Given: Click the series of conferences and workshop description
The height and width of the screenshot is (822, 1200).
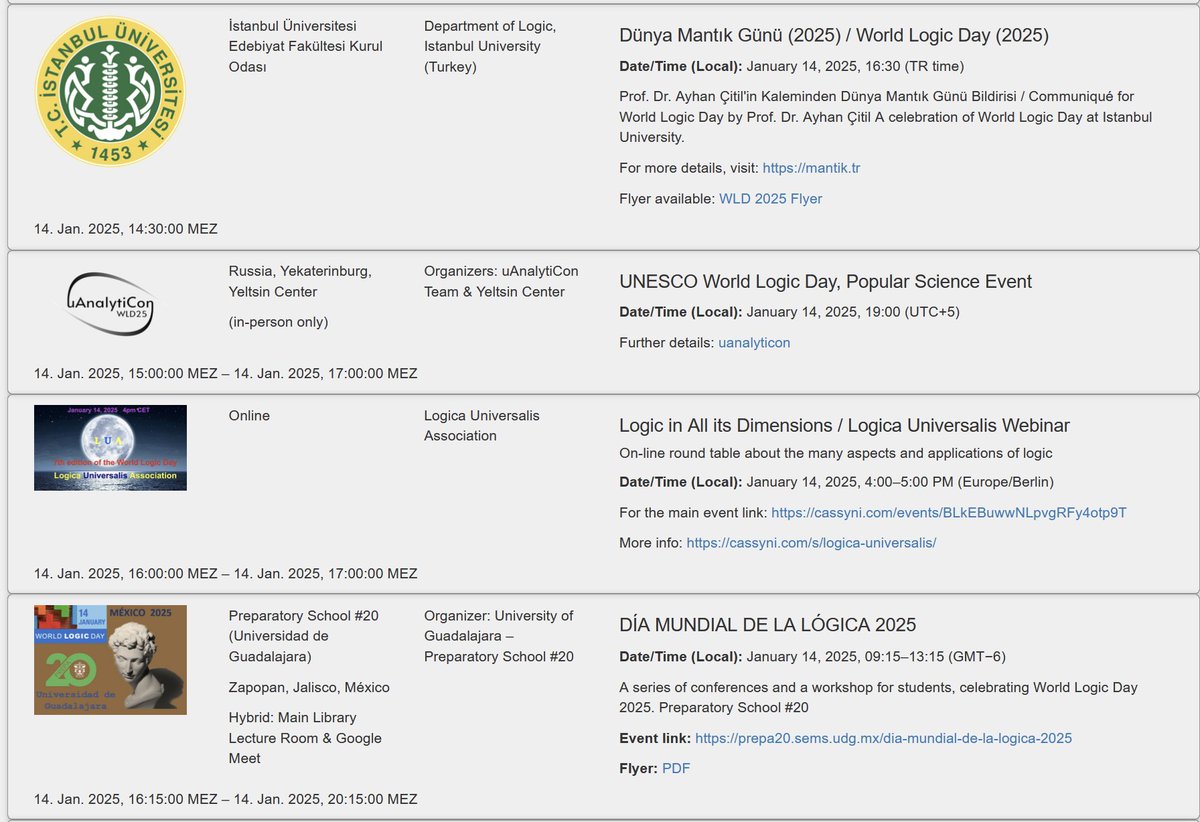Looking at the screenshot, I should pyautogui.click(x=878, y=698).
